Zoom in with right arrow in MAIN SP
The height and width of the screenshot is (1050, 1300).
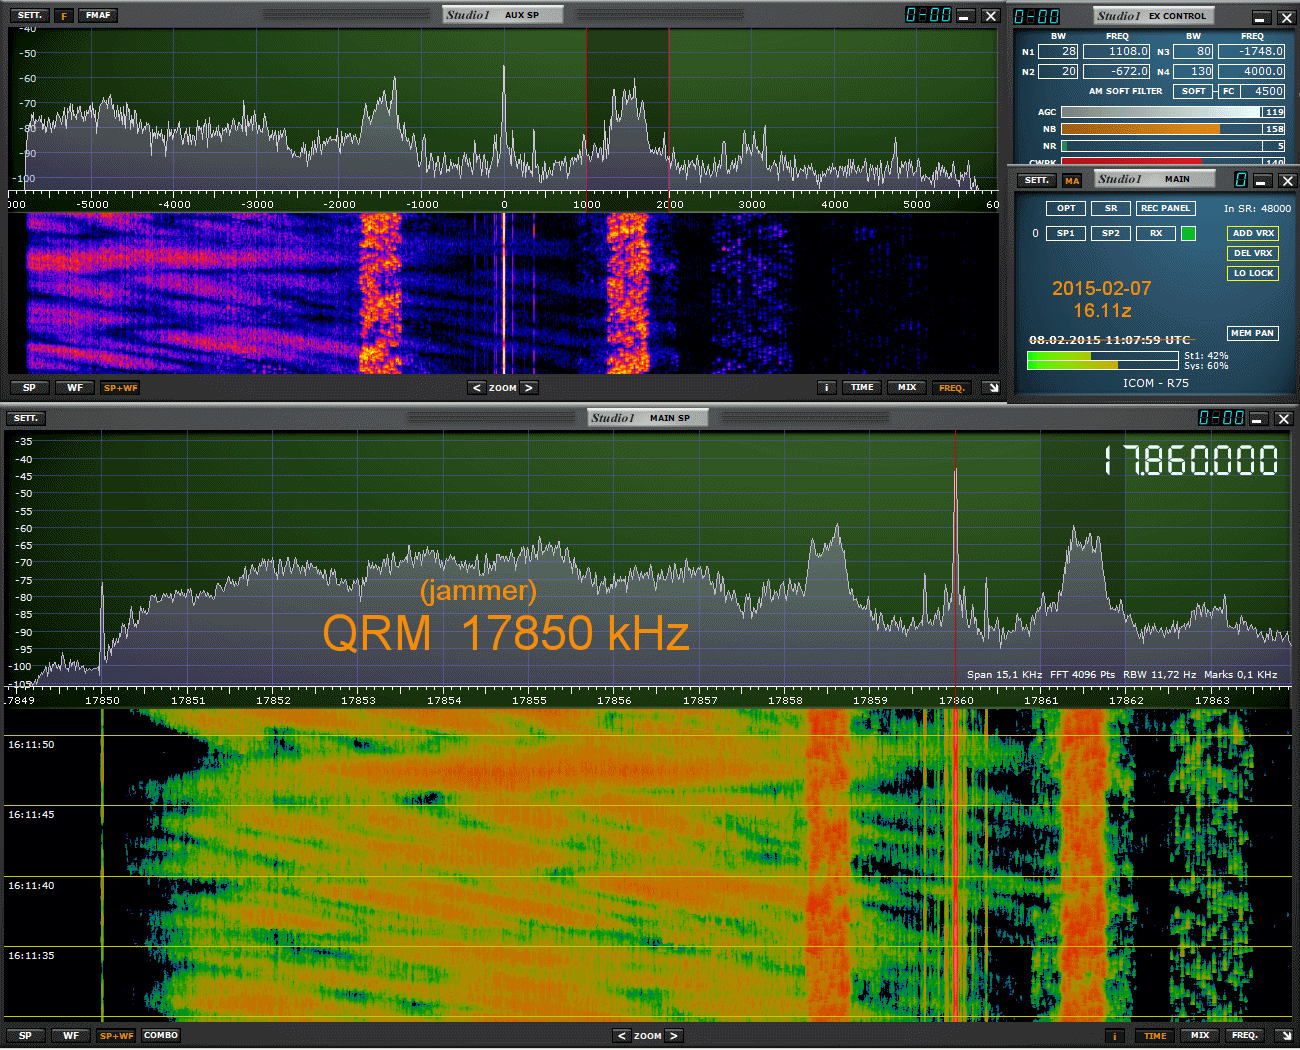click(x=673, y=1036)
